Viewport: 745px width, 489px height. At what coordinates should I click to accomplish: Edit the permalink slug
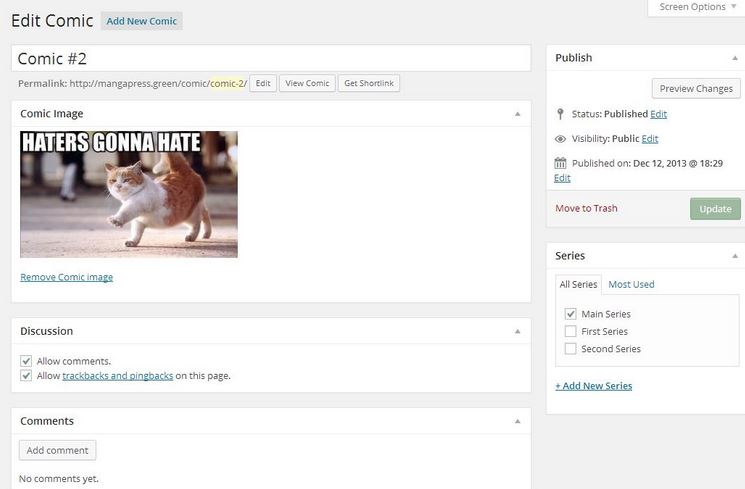point(263,83)
